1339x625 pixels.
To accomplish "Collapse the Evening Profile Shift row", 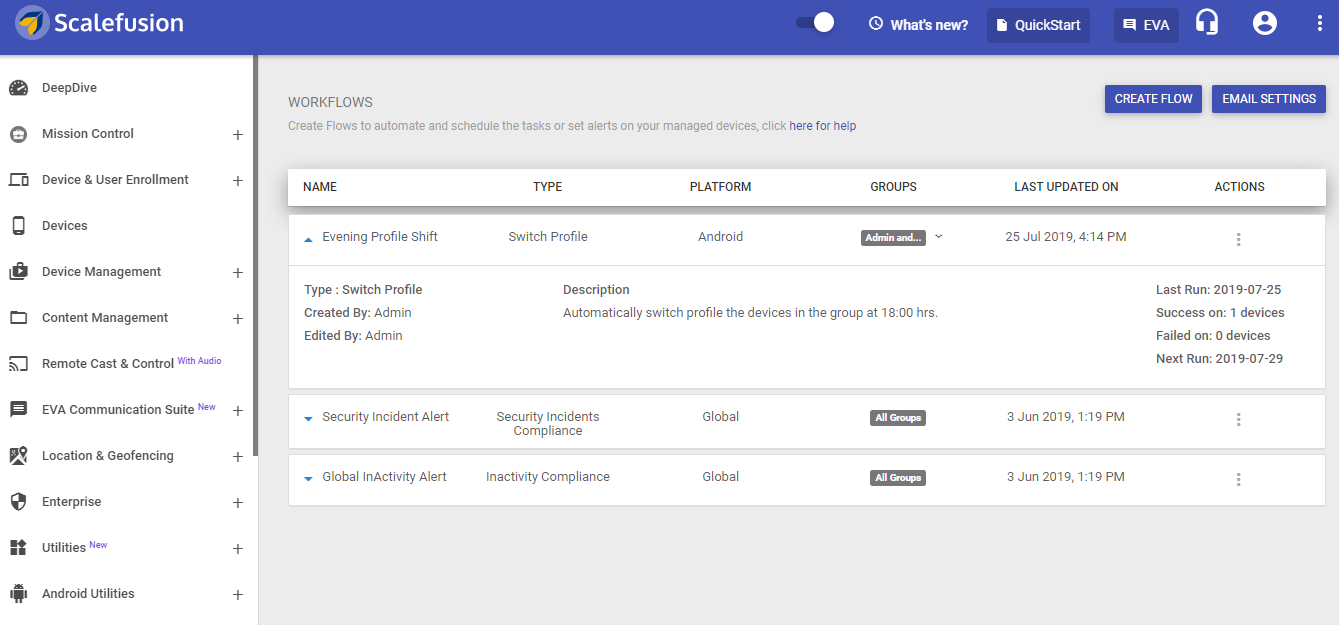I will coord(308,239).
